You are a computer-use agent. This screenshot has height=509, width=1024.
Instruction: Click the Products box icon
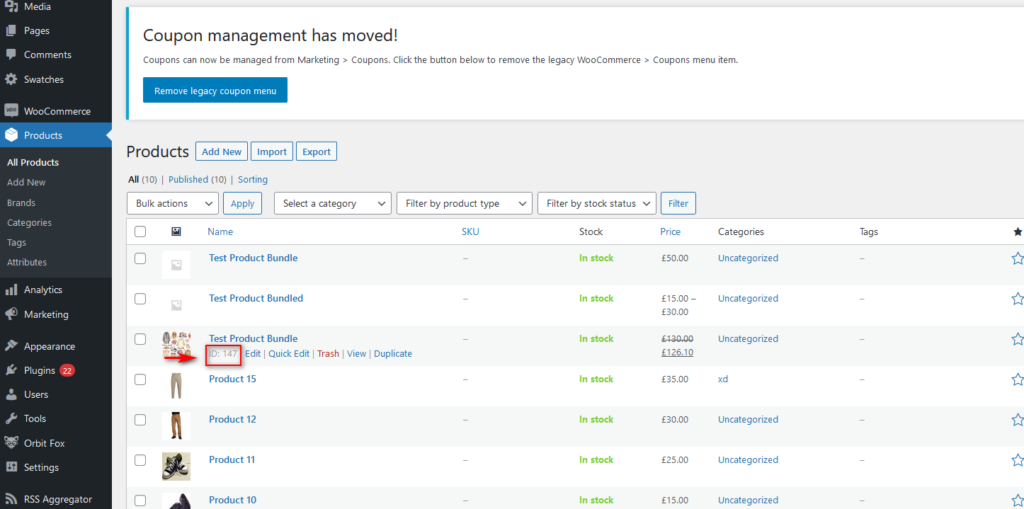pyautogui.click(x=10, y=135)
